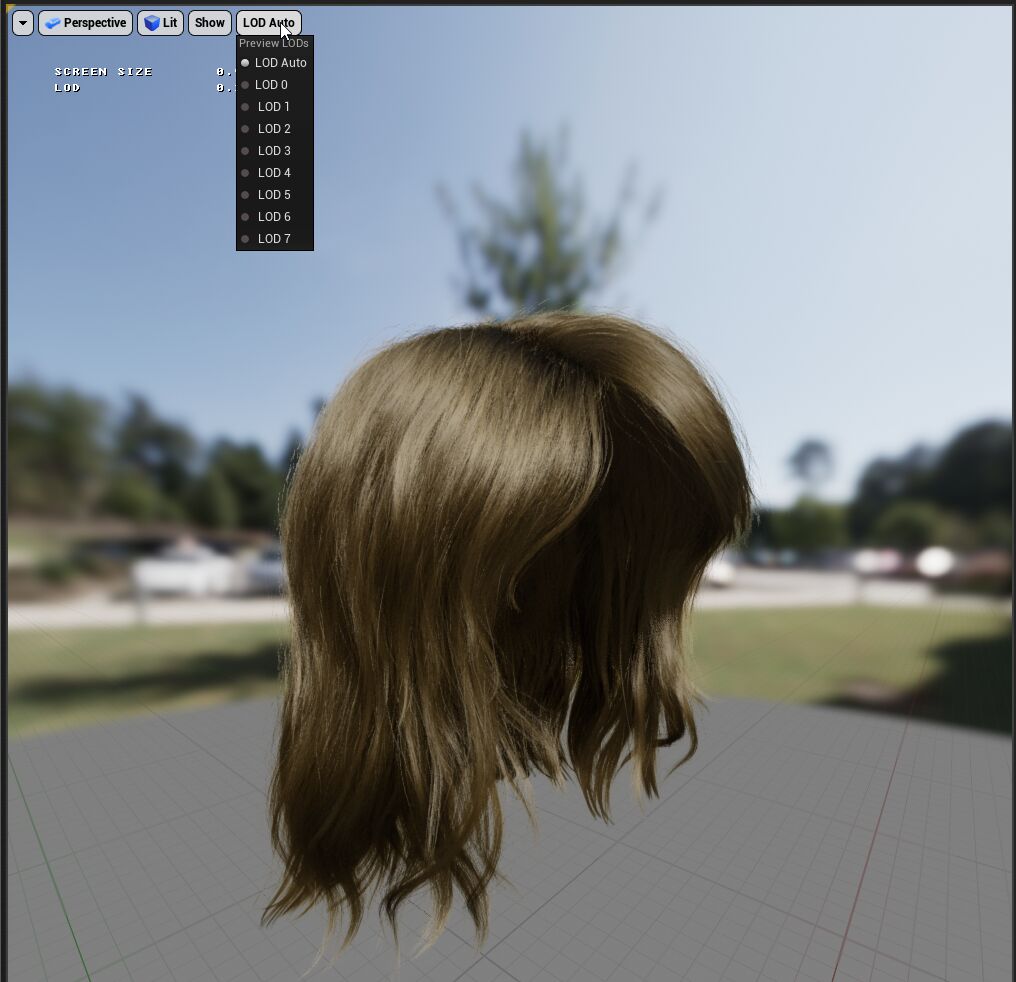Screen dimensions: 1016x982
Task: Select the LOD Auto radio option
Action: [x=279, y=63]
